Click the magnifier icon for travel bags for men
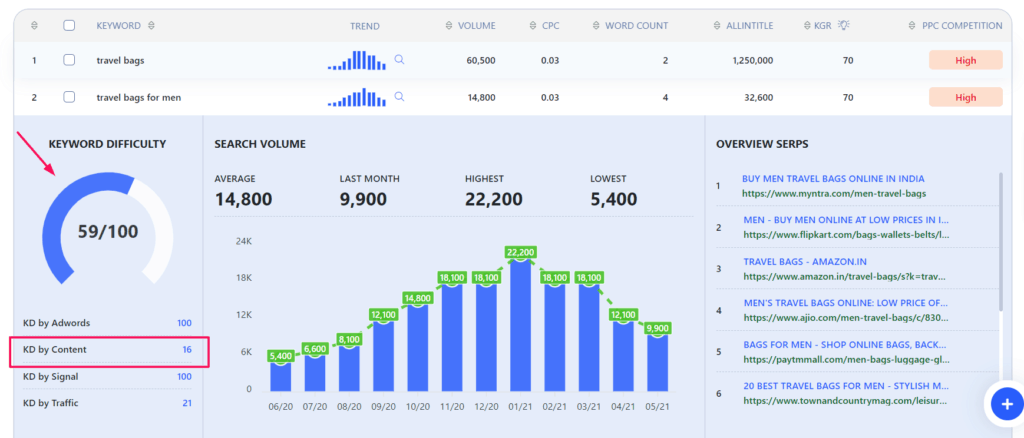 [x=399, y=97]
